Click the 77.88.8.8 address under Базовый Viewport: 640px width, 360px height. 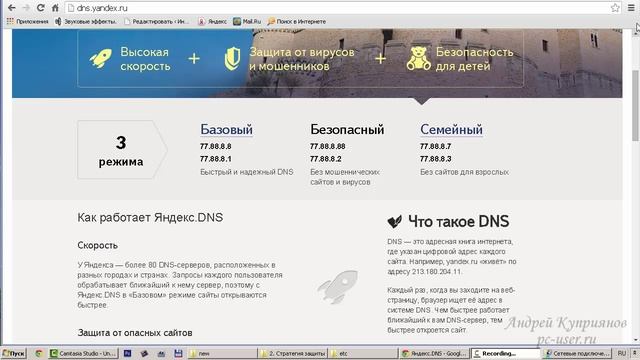pos(216,146)
